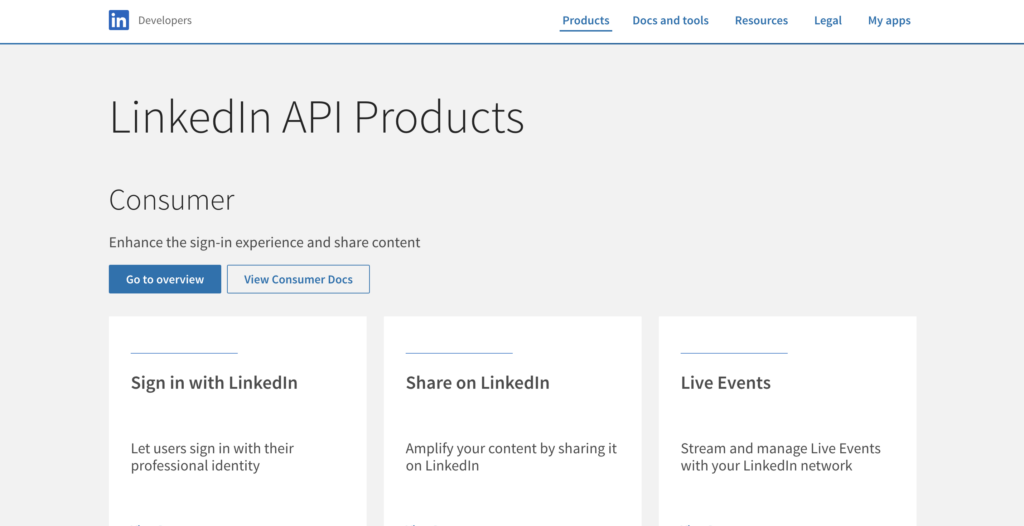
Task: Click 'Let users sign in with their professional identity'
Action: click(212, 457)
